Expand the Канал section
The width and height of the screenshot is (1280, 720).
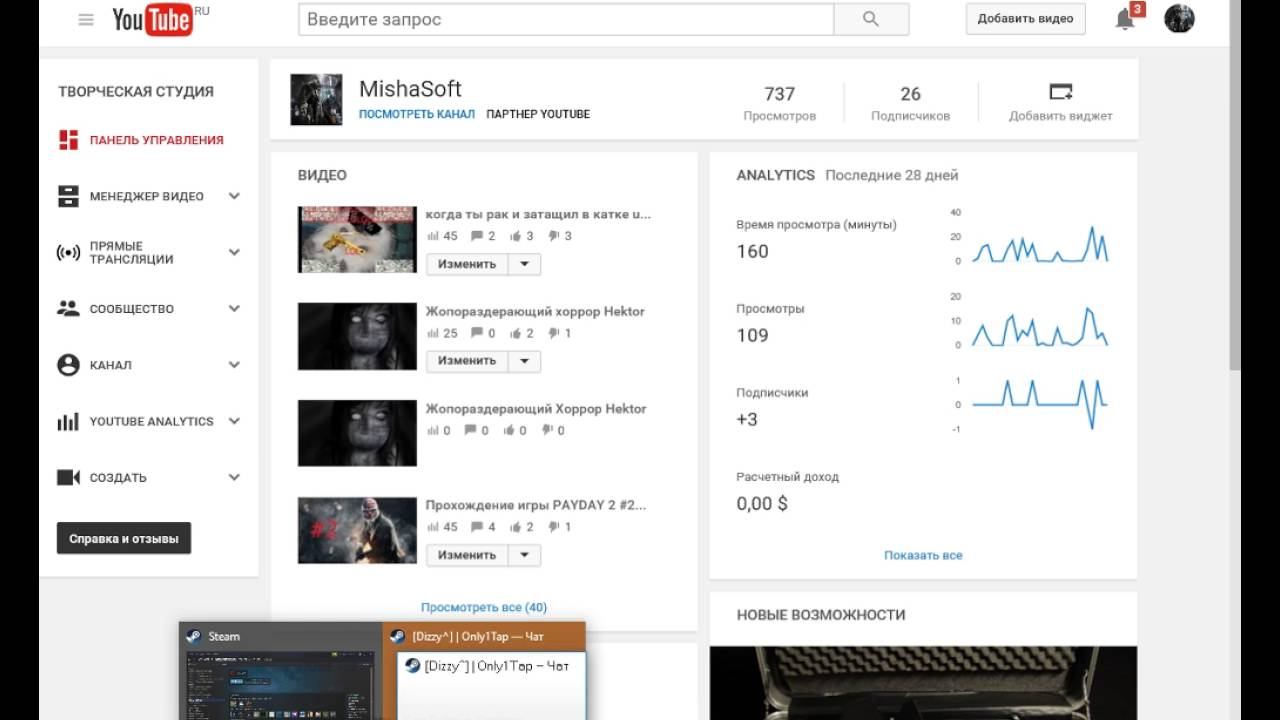coord(234,365)
